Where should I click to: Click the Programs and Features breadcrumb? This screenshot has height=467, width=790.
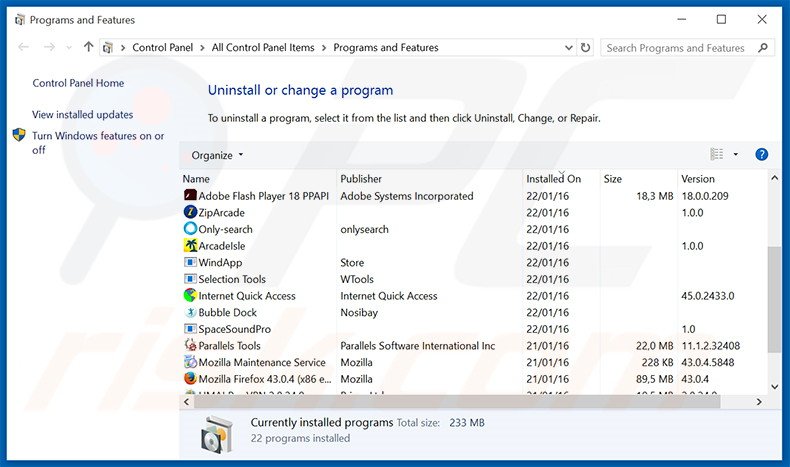pyautogui.click(x=386, y=47)
